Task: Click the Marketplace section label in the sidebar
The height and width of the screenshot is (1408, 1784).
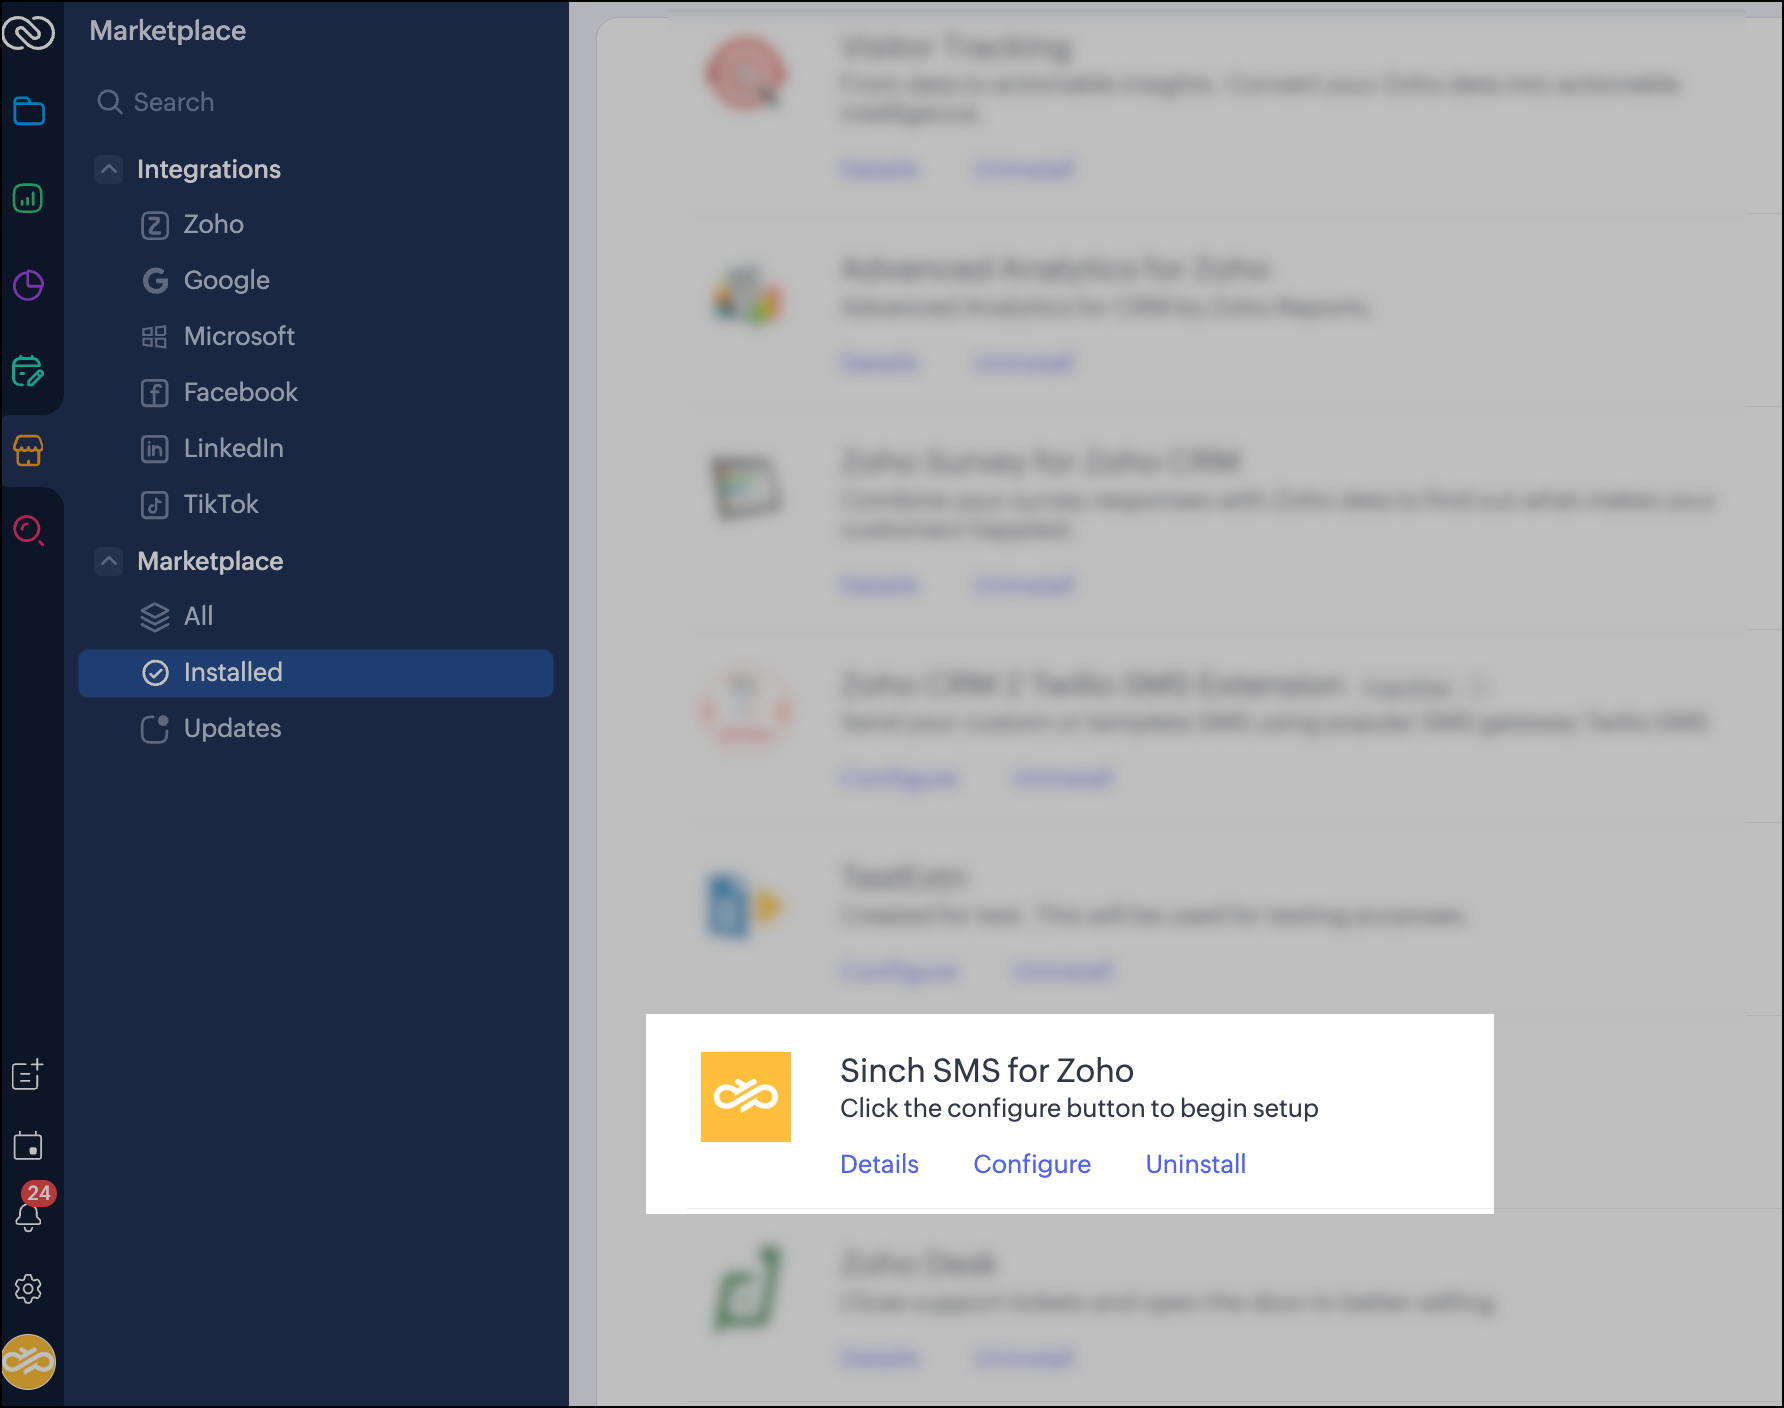Action: point(210,561)
